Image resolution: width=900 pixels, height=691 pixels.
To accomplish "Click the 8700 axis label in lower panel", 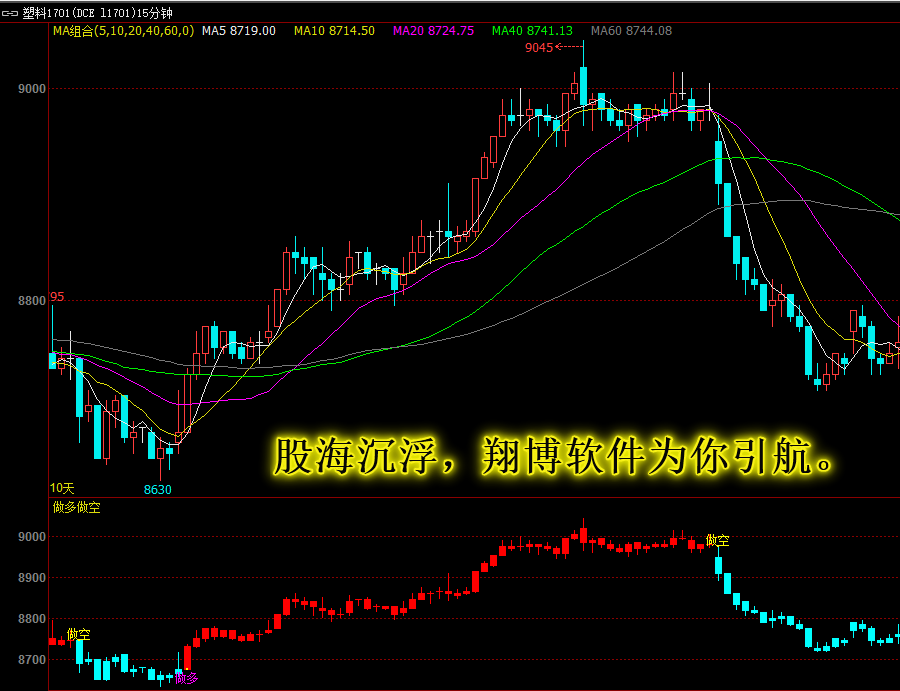I will tap(32, 660).
